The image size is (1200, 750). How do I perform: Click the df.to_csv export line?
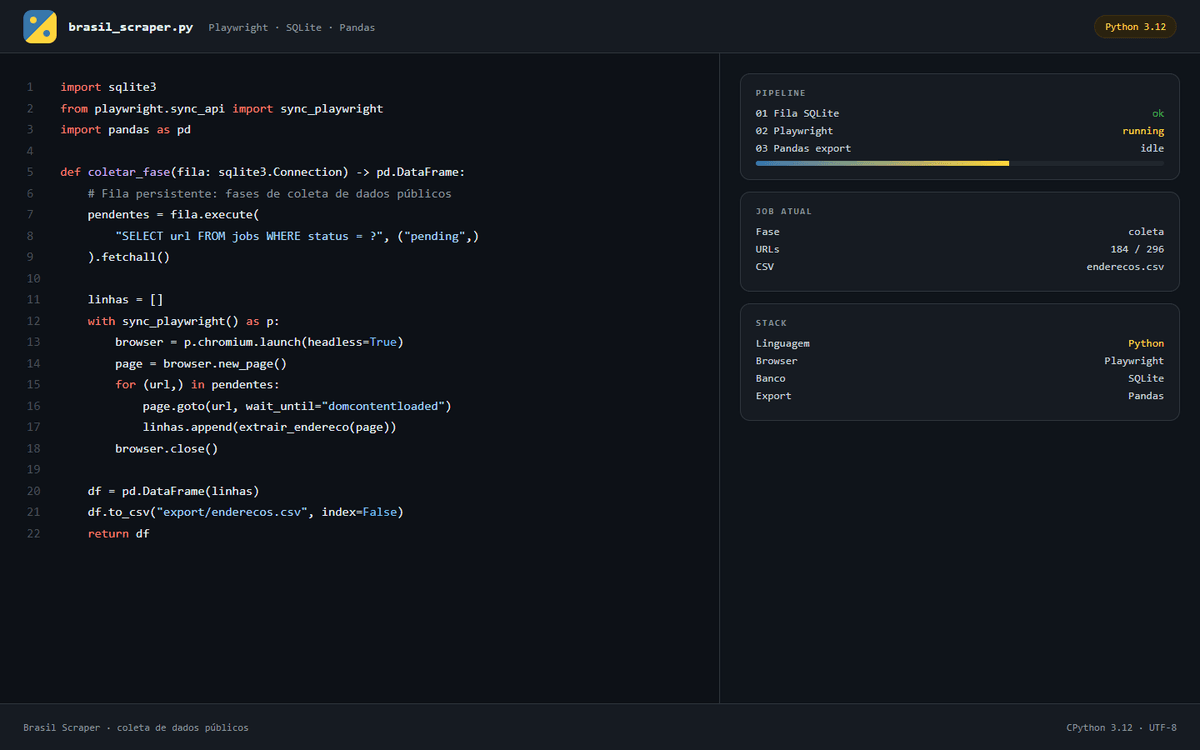[246, 512]
